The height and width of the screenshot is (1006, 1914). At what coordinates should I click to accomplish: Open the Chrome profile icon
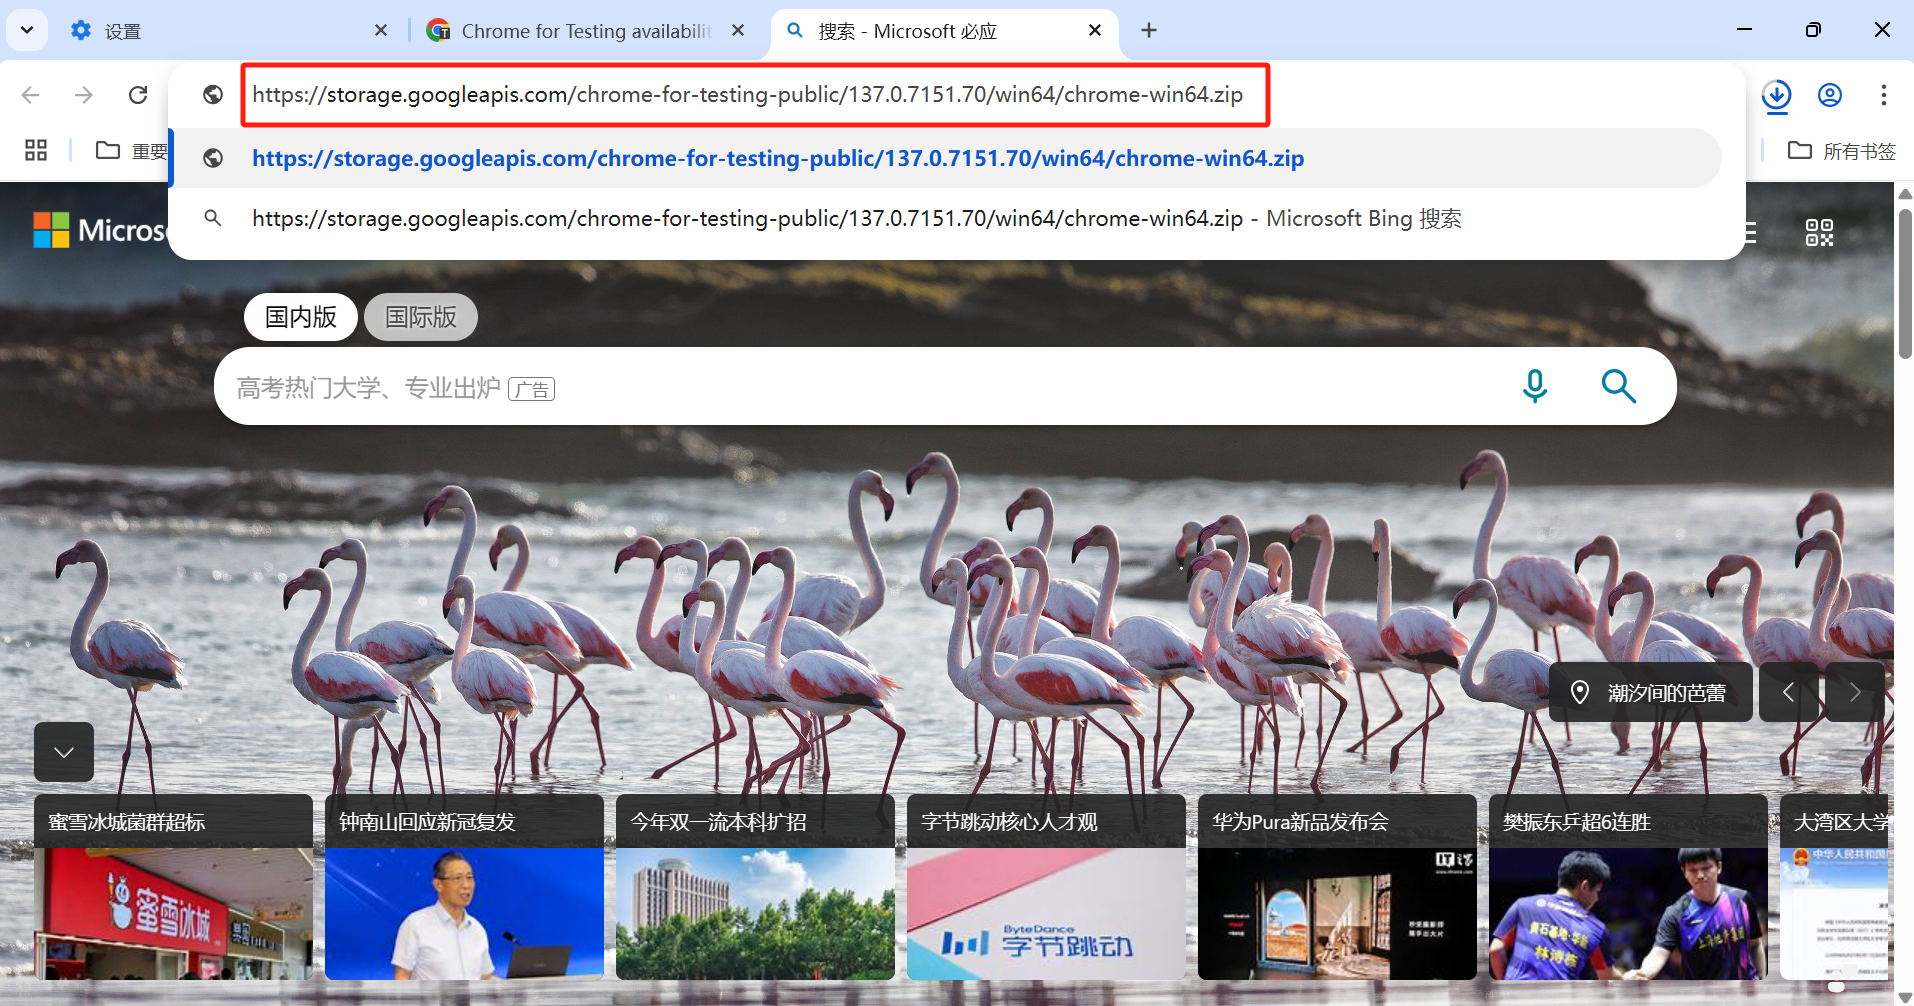tap(1830, 95)
